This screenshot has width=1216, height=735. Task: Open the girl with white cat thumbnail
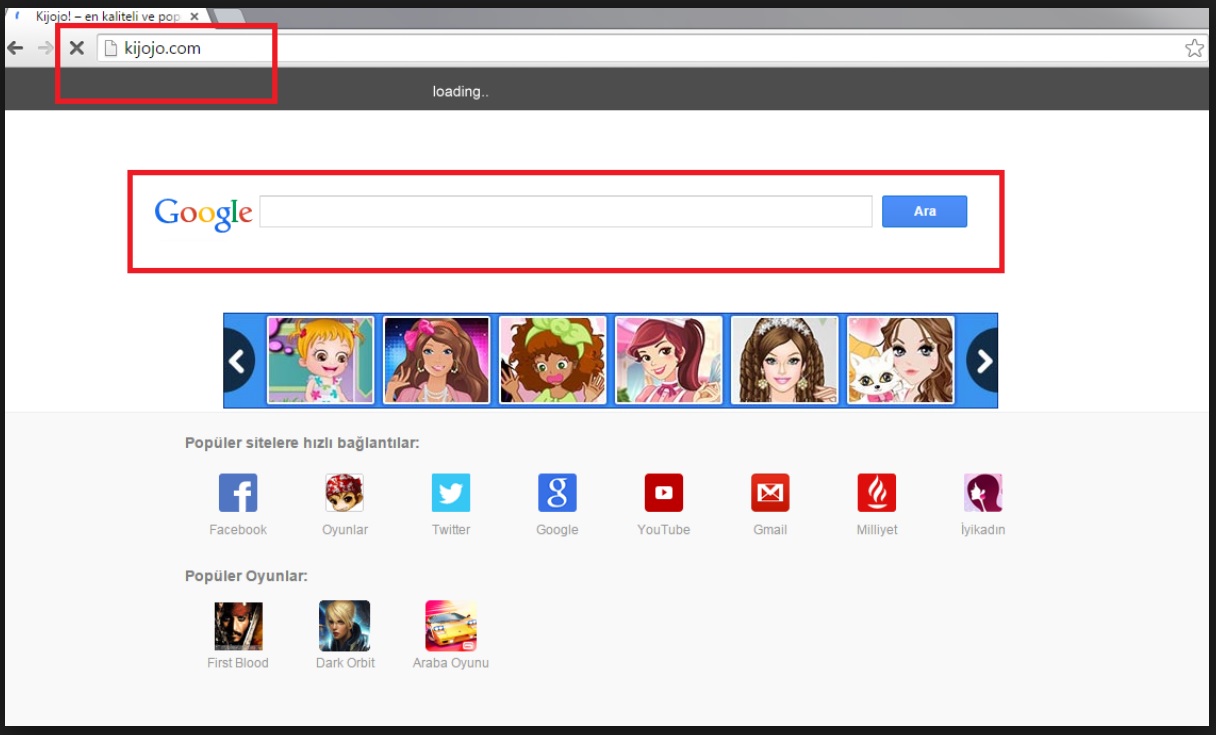click(x=901, y=360)
